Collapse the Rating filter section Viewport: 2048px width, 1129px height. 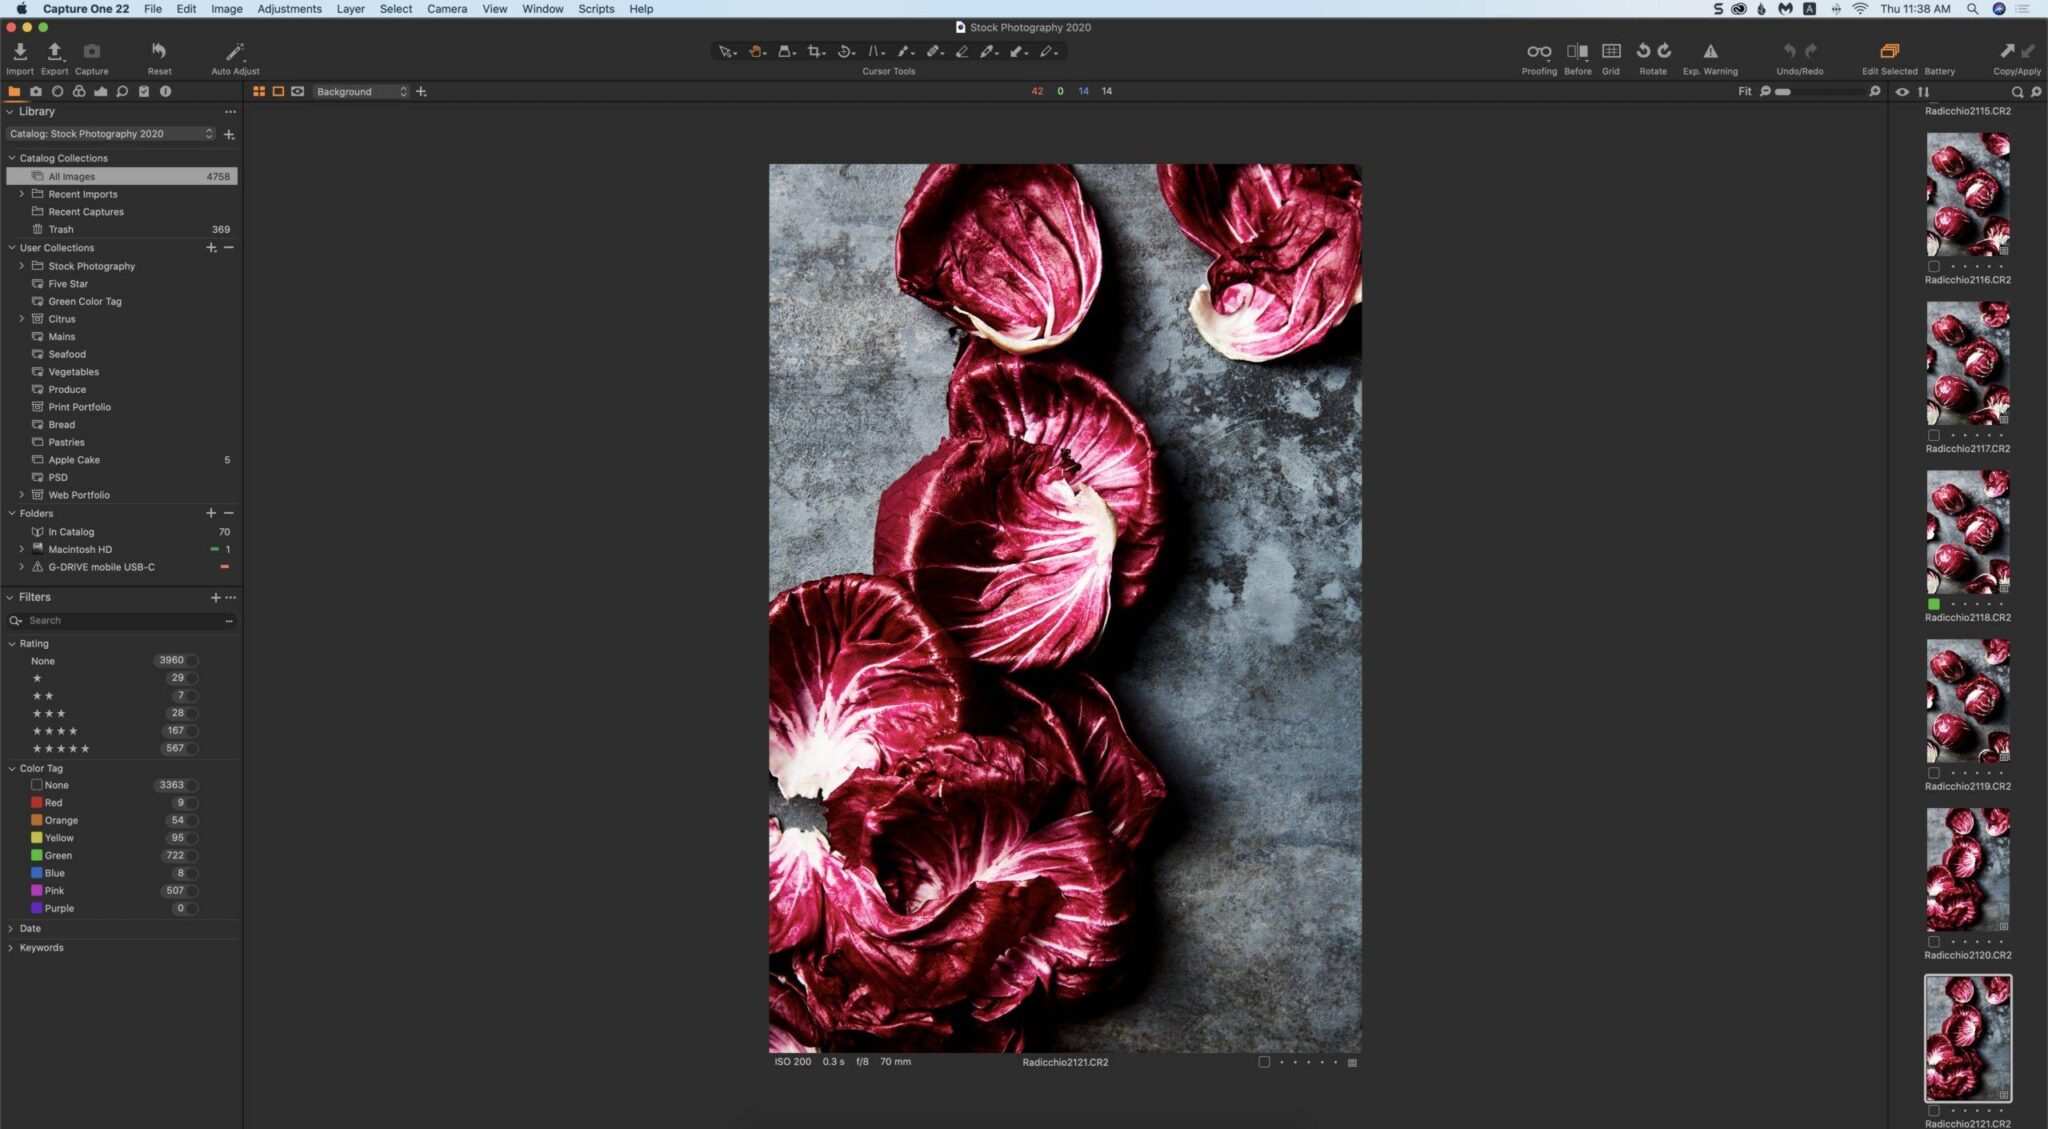(11, 644)
